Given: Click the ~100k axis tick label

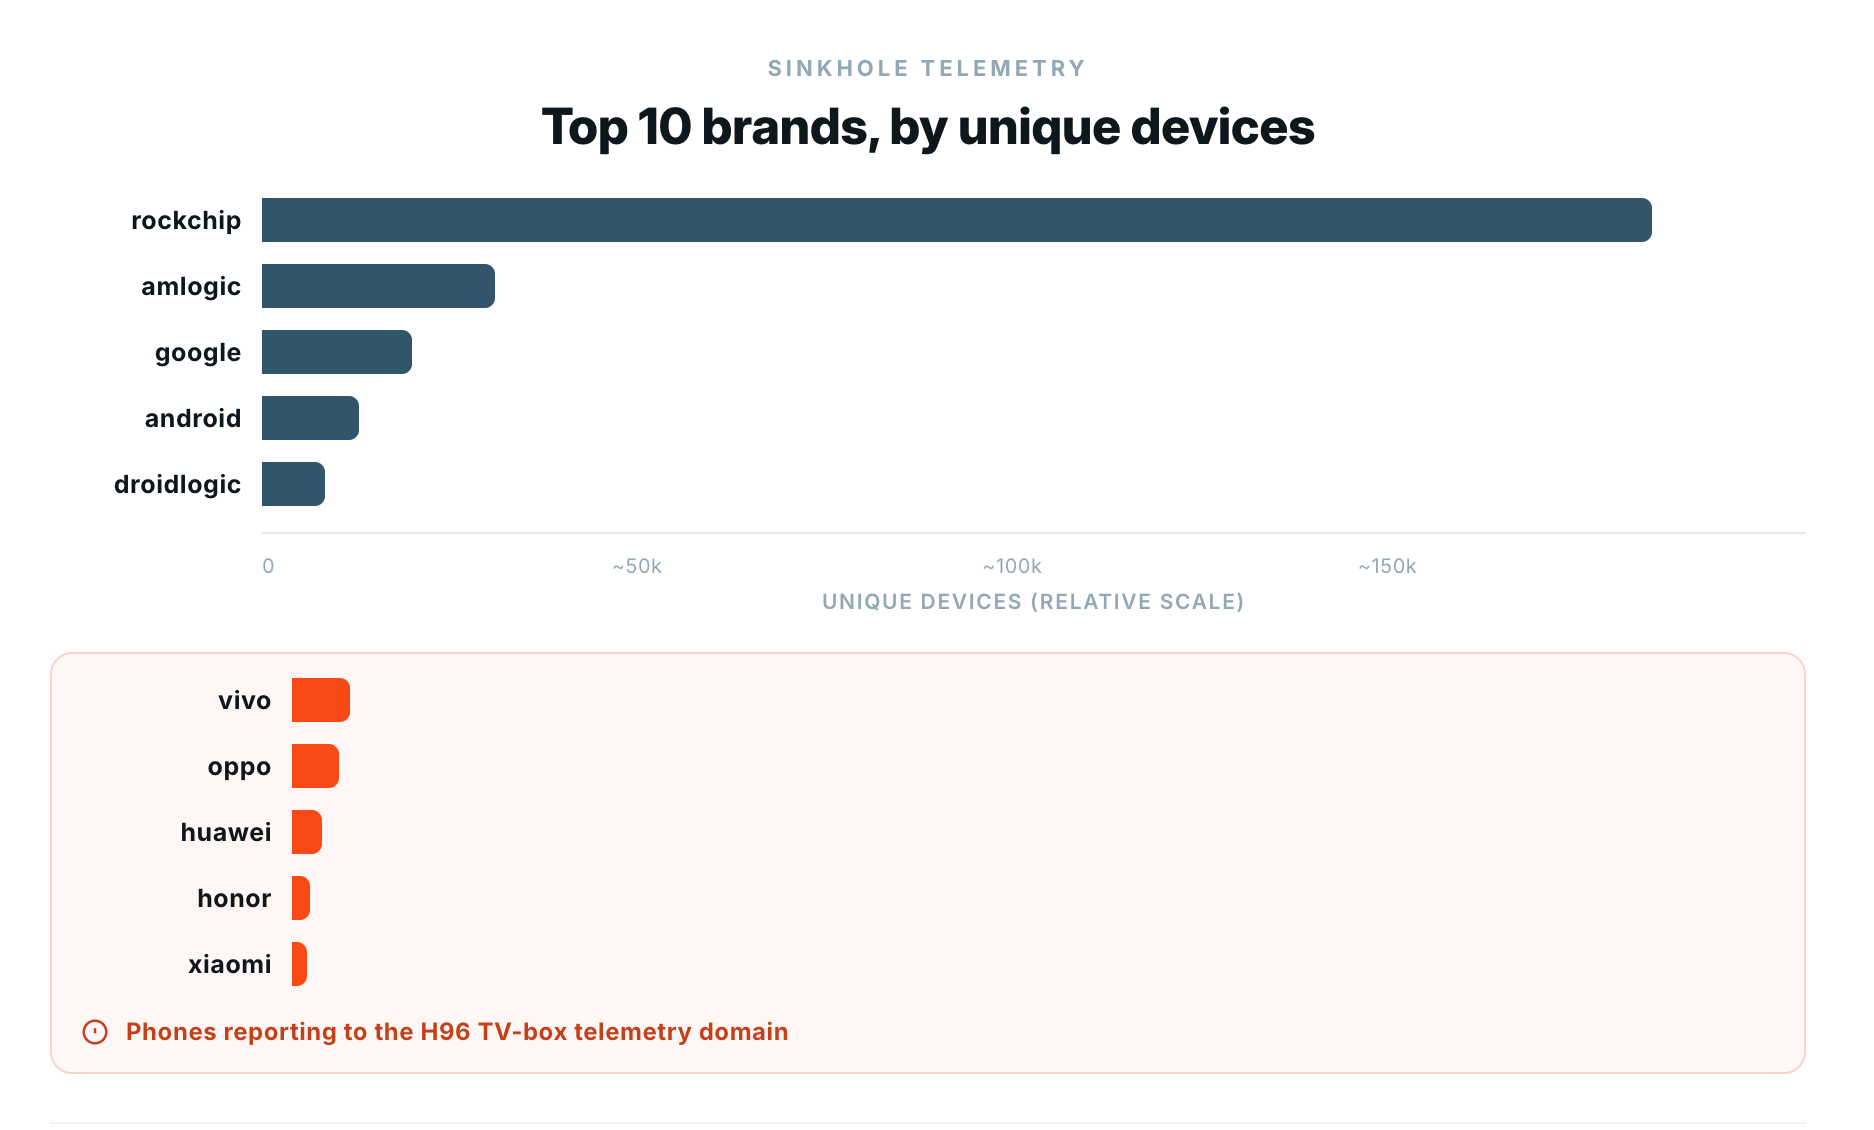Looking at the screenshot, I should [x=1012, y=566].
